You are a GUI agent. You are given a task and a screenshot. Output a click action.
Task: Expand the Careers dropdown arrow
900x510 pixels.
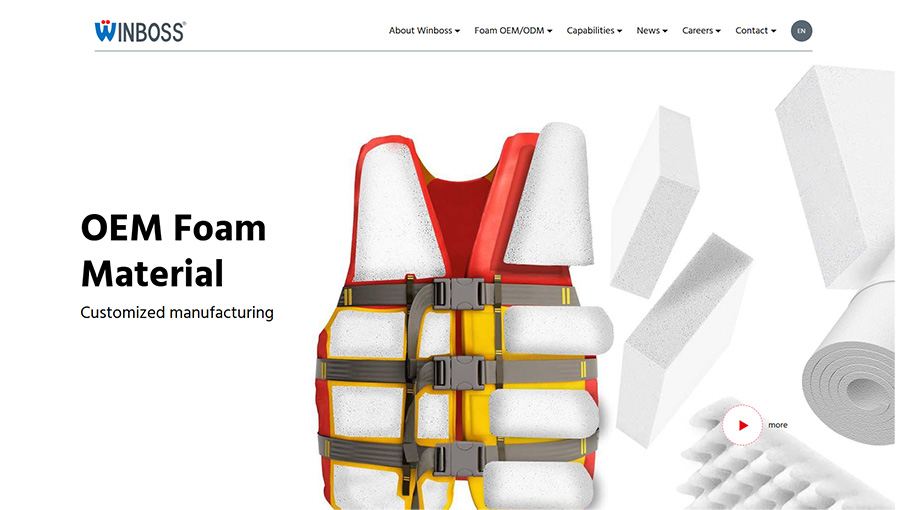click(x=718, y=31)
